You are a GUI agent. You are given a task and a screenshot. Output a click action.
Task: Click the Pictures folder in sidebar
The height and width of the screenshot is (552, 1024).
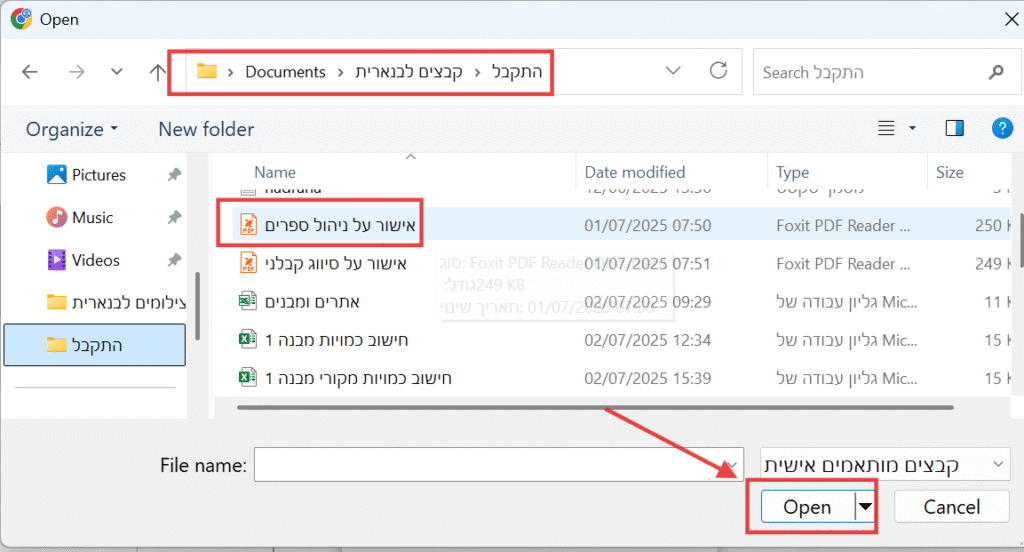point(98,175)
